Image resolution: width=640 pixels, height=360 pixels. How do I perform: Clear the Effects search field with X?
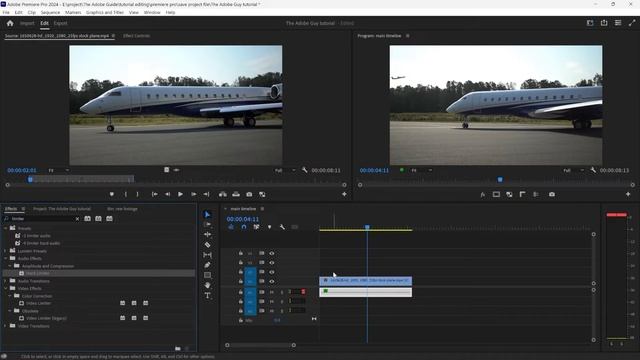[77, 219]
